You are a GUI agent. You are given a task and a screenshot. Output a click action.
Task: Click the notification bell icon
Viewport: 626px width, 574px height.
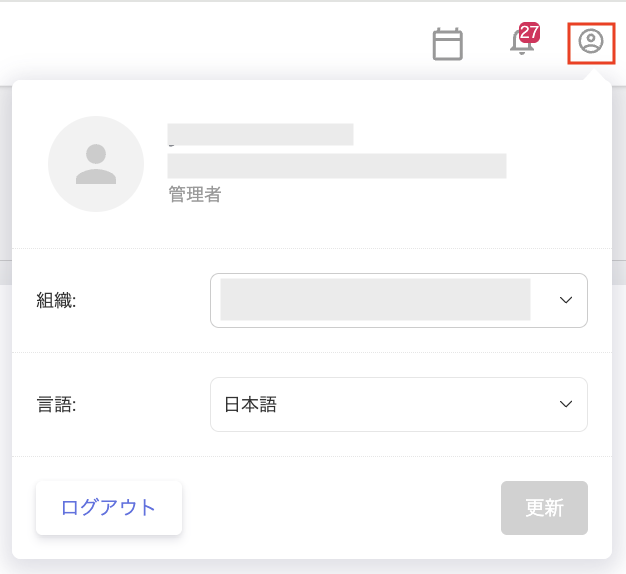(x=521, y=45)
